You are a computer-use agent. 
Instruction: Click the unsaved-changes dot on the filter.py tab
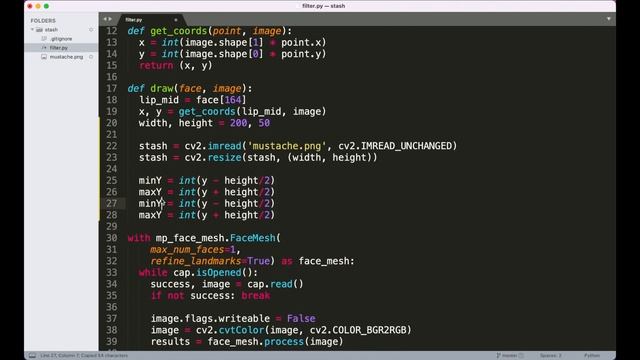176,20
